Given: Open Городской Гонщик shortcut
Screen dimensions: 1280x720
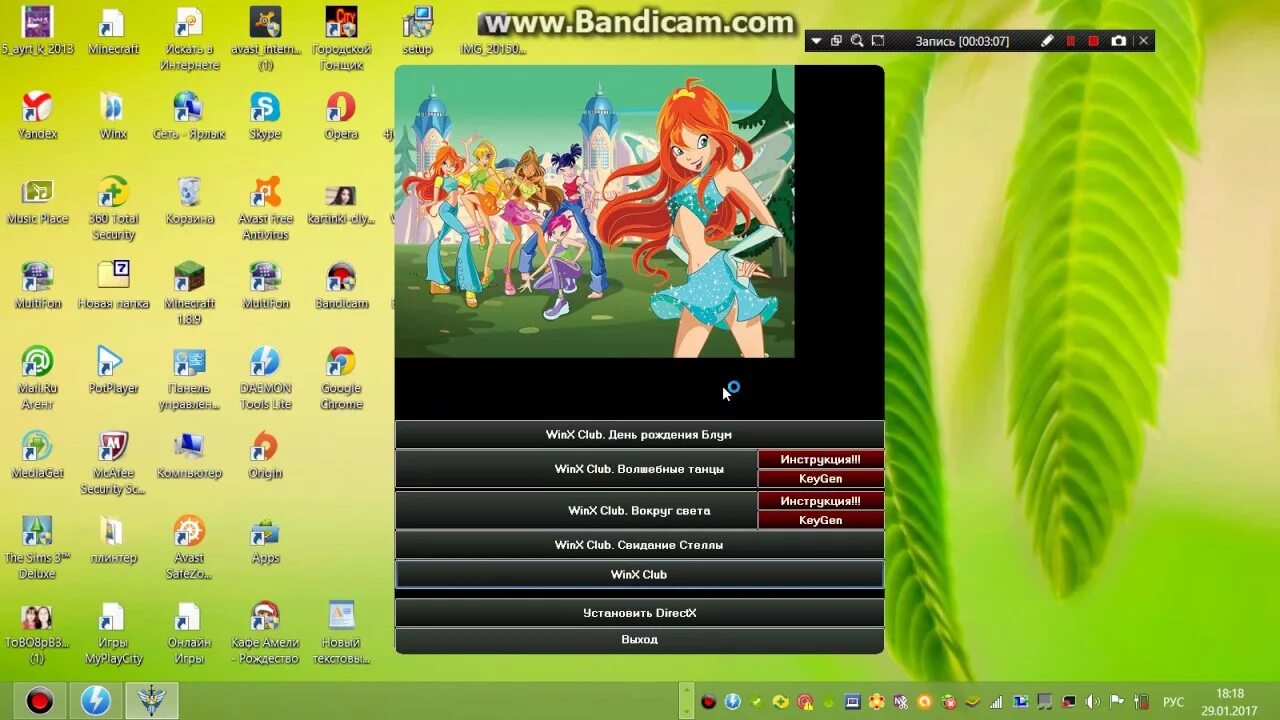Looking at the screenshot, I should (341, 39).
